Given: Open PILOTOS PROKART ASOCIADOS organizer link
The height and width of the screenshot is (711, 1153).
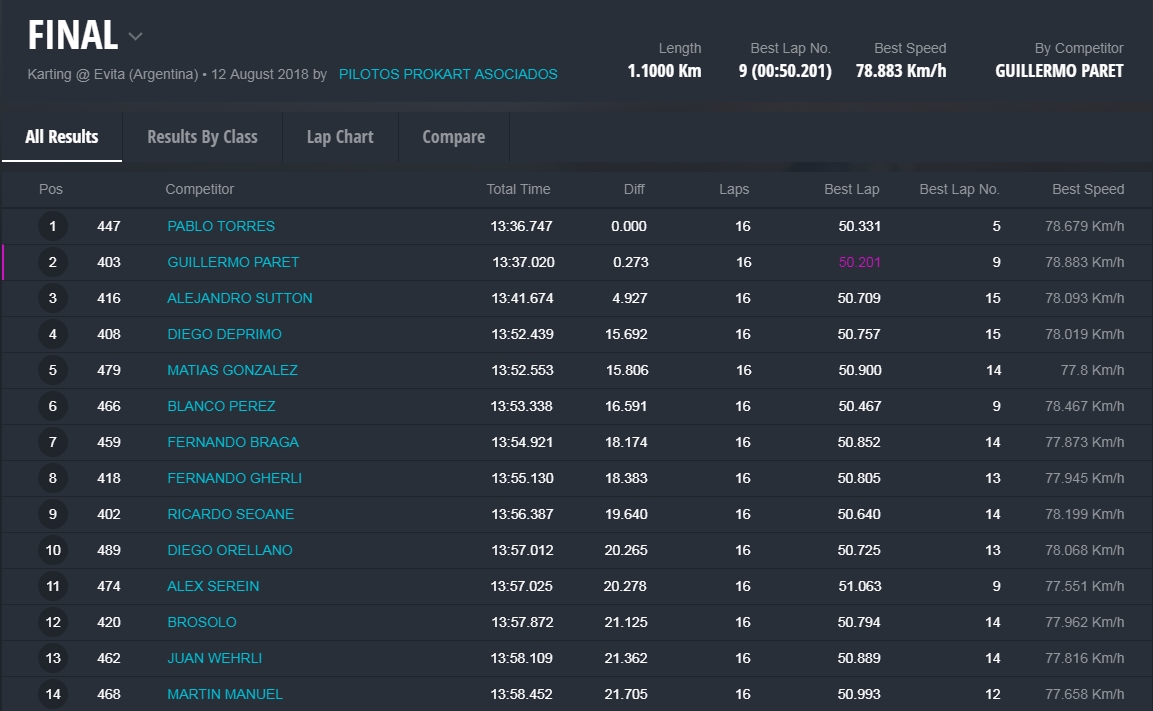Looking at the screenshot, I should [448, 74].
